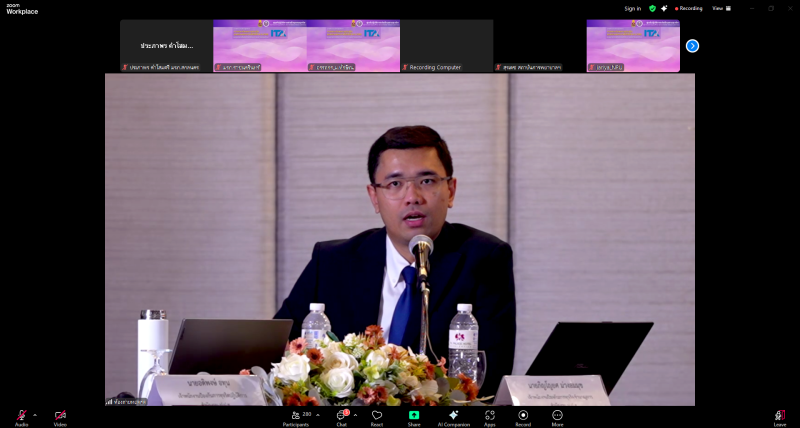
Task: Click the green encryption shield icon
Action: point(653,8)
